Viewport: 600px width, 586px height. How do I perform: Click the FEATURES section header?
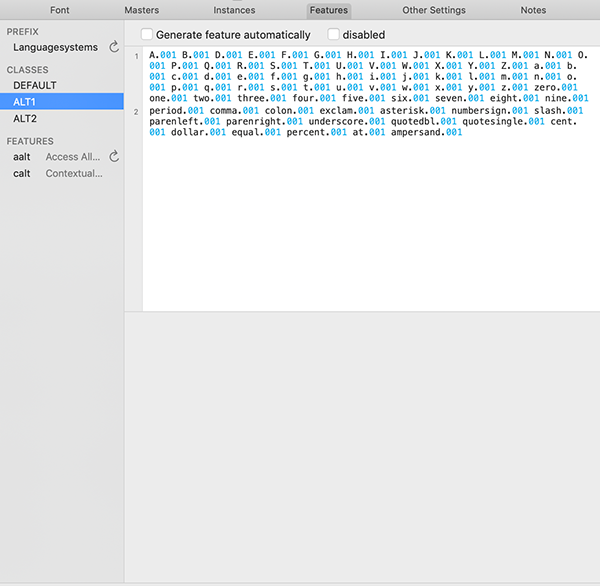pos(30,141)
